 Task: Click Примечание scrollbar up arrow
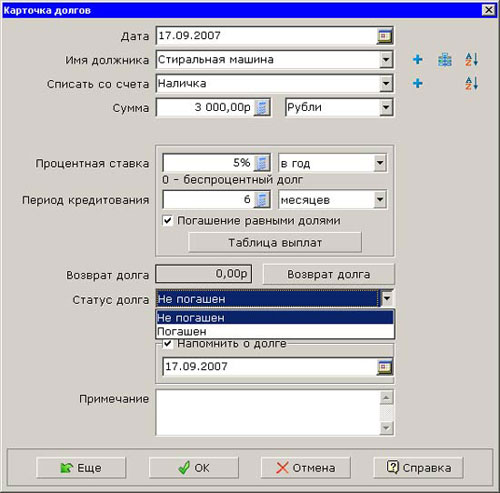pos(386,397)
